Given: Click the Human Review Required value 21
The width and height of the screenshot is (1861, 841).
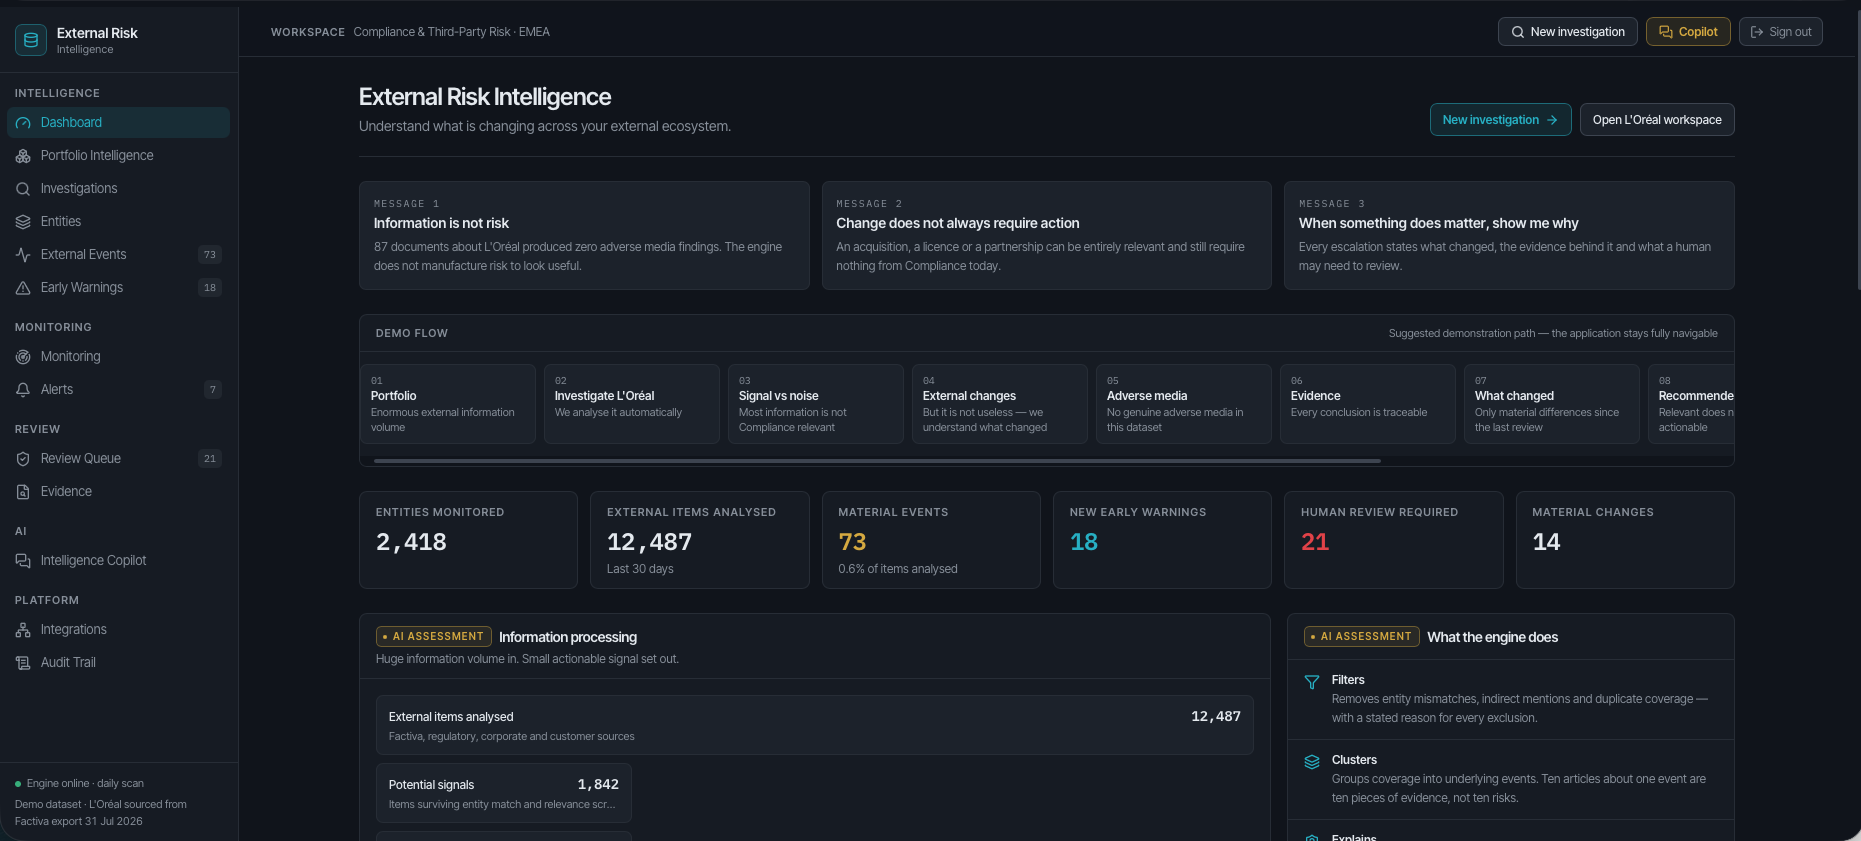Looking at the screenshot, I should (1315, 542).
